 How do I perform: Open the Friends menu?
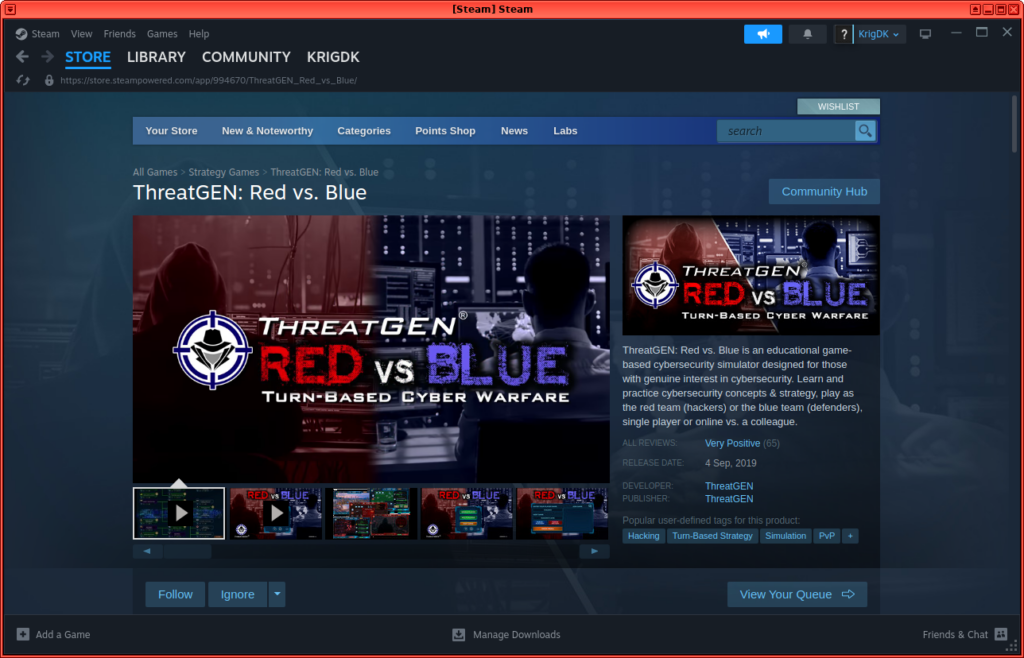point(120,34)
